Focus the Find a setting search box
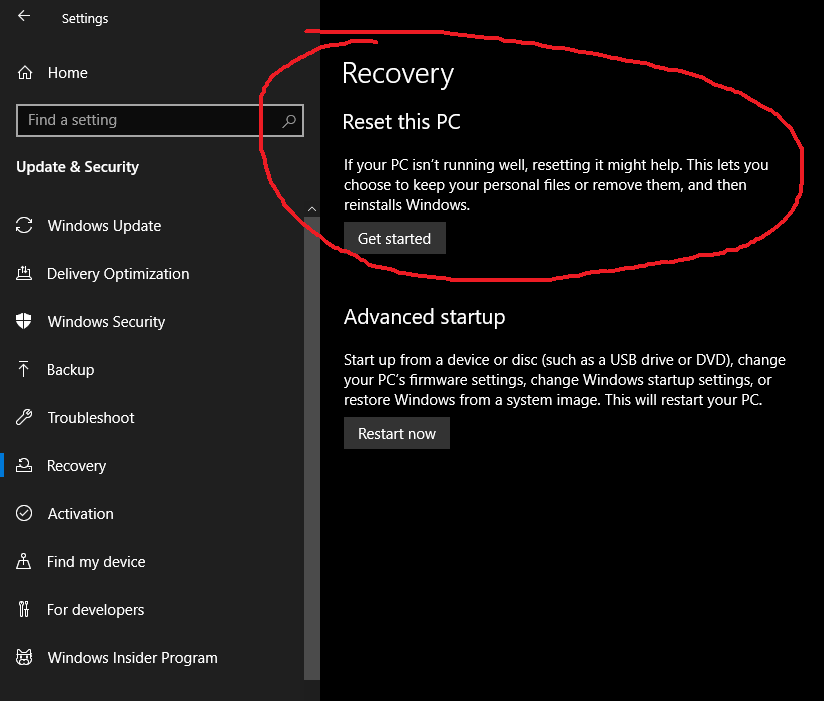This screenshot has height=701, width=824. [x=160, y=120]
